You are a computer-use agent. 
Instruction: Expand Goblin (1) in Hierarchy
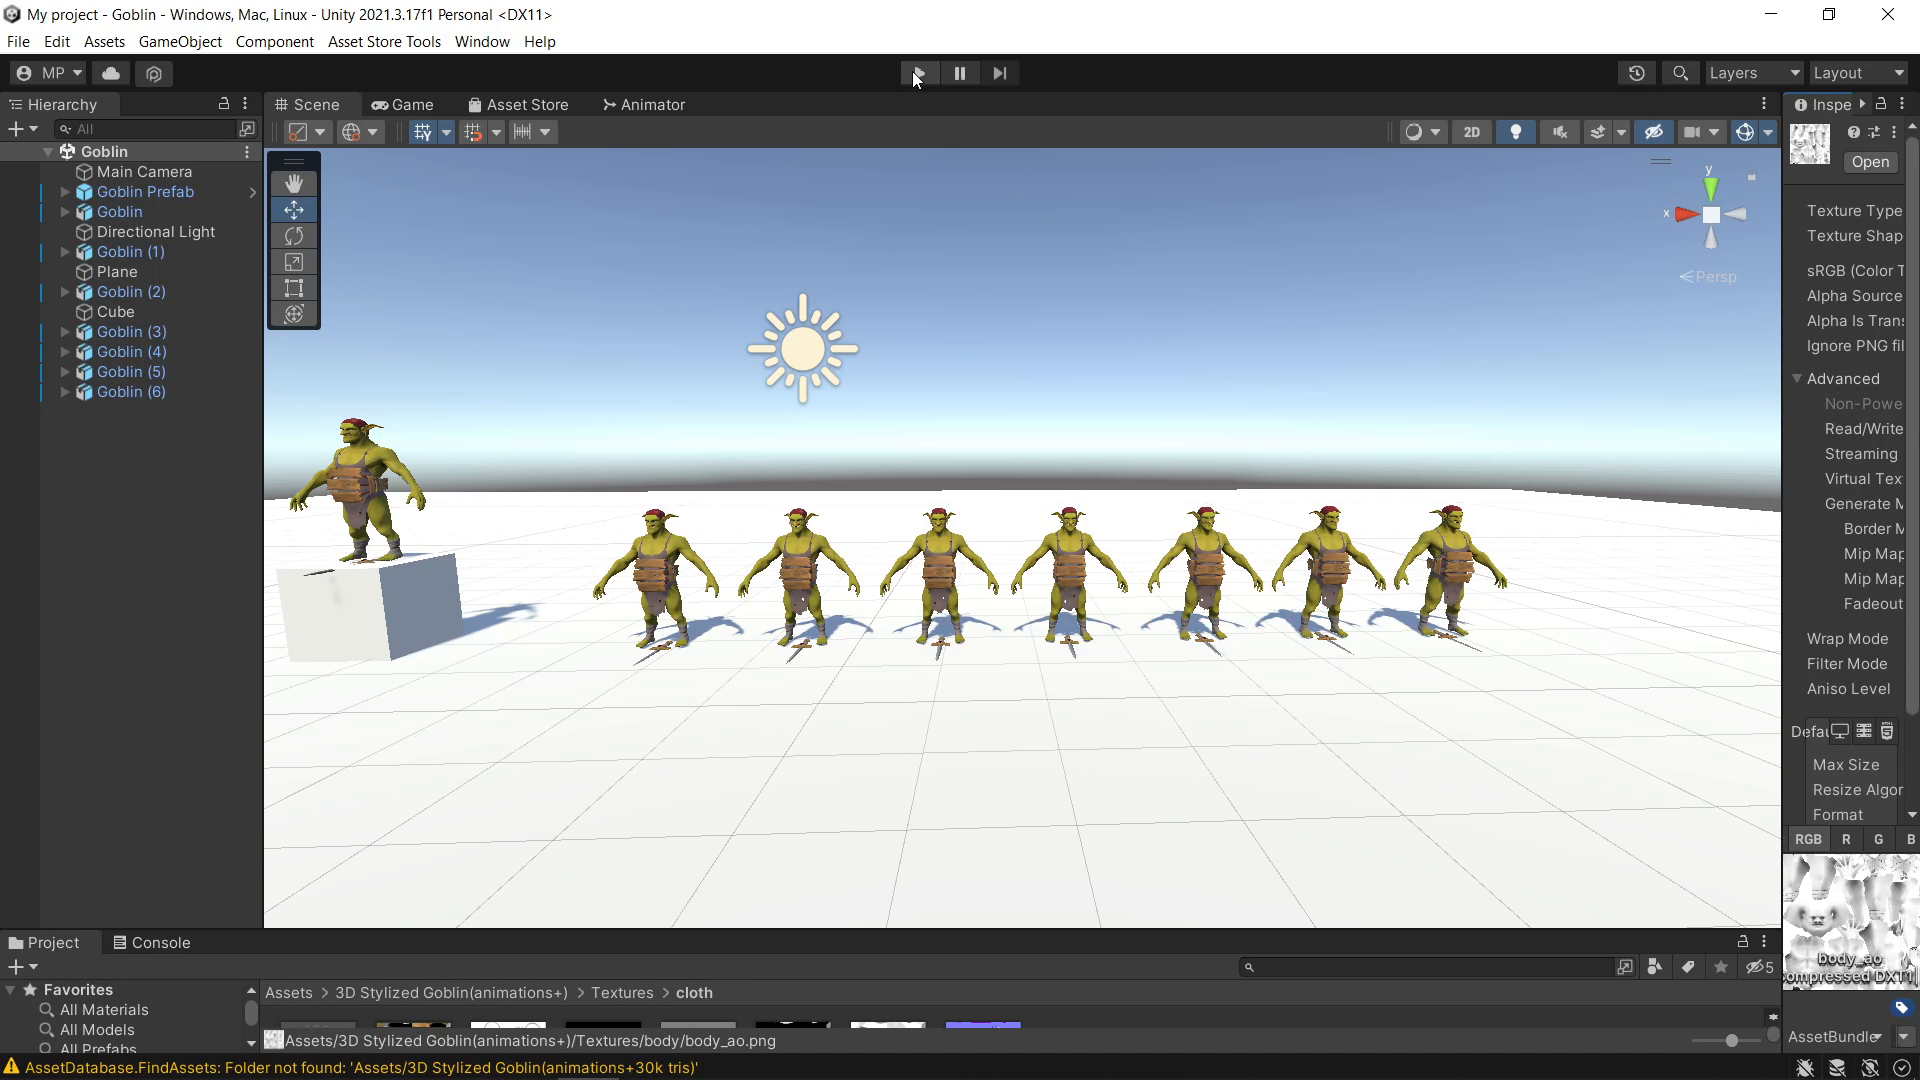click(x=65, y=252)
